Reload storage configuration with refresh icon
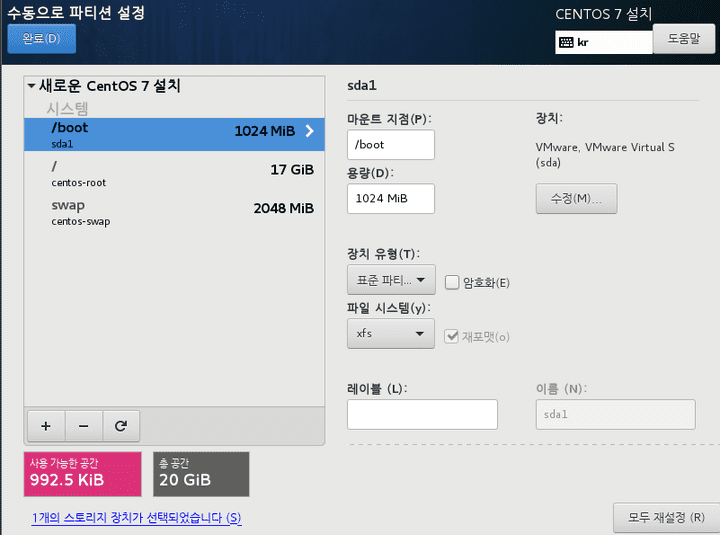Screen dimensions: 720x535 tap(121, 426)
